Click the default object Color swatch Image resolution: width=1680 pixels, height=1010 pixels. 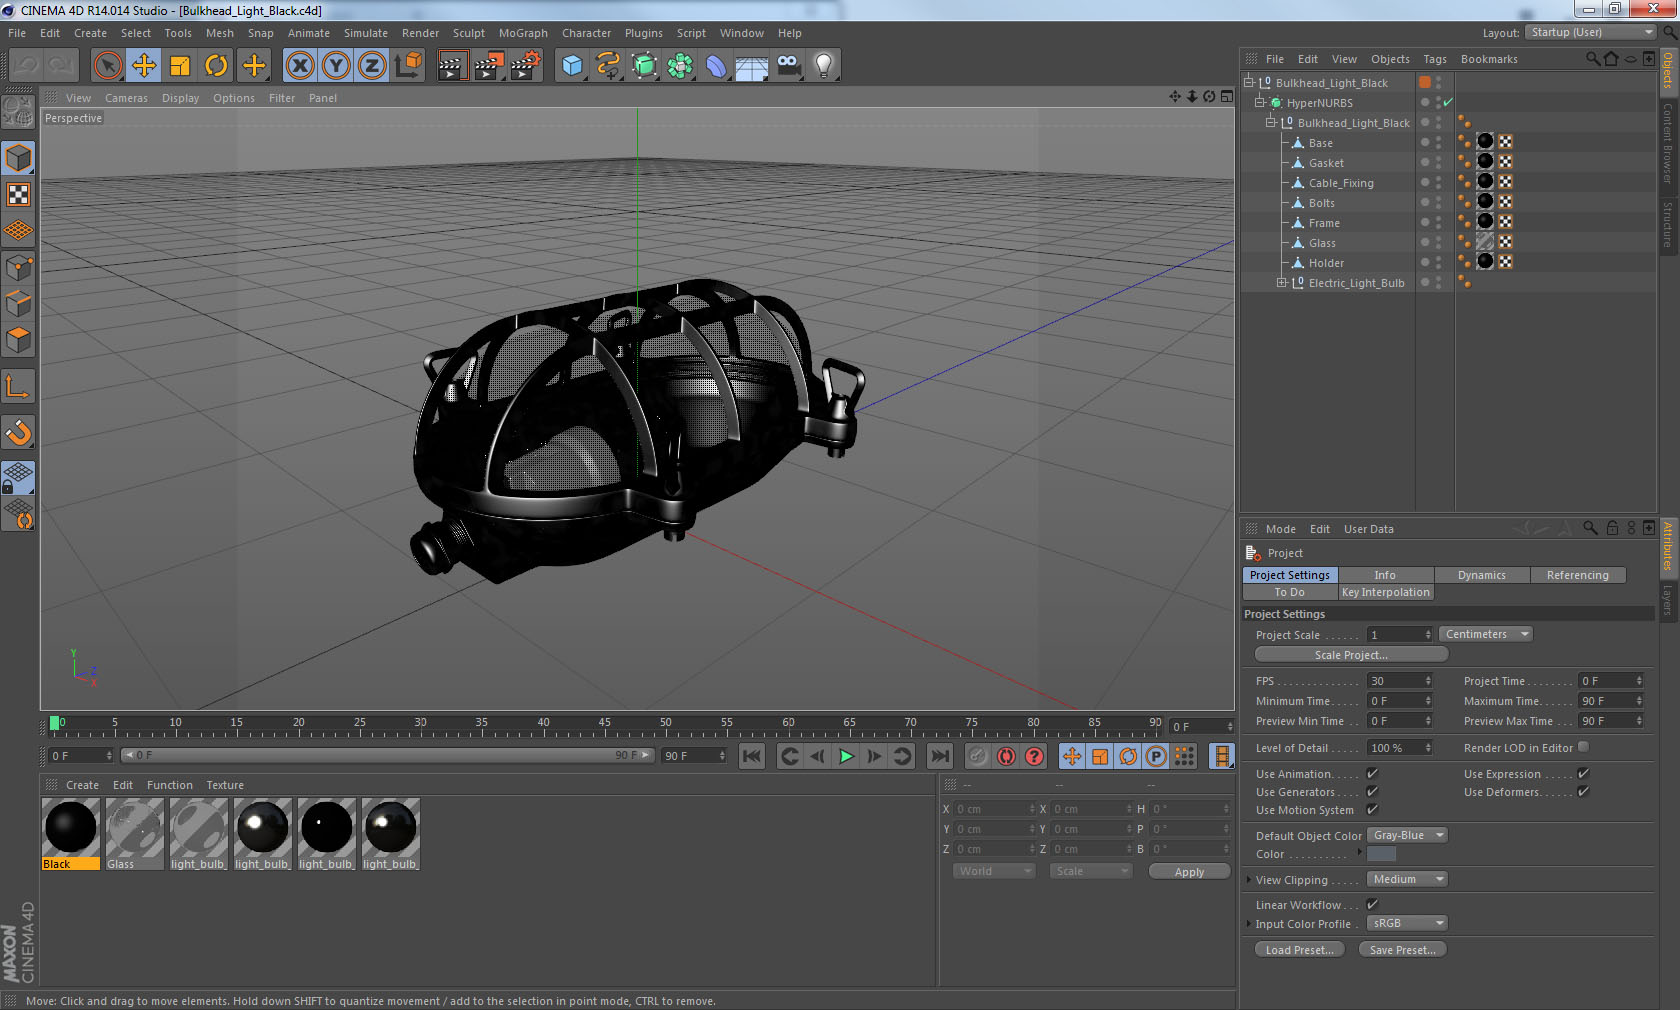coord(1381,854)
